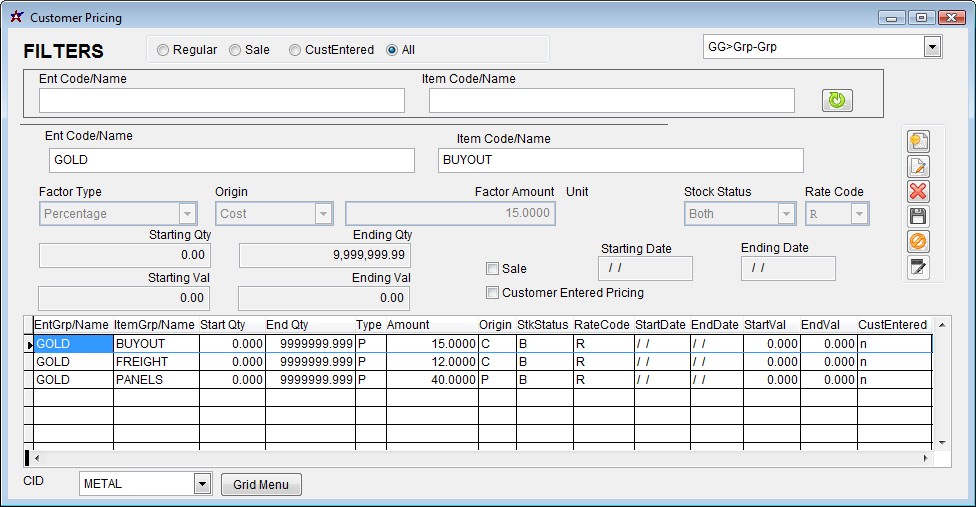The image size is (976, 507).
Task: Select the FREIGHT row in the grid
Action: pos(155,362)
